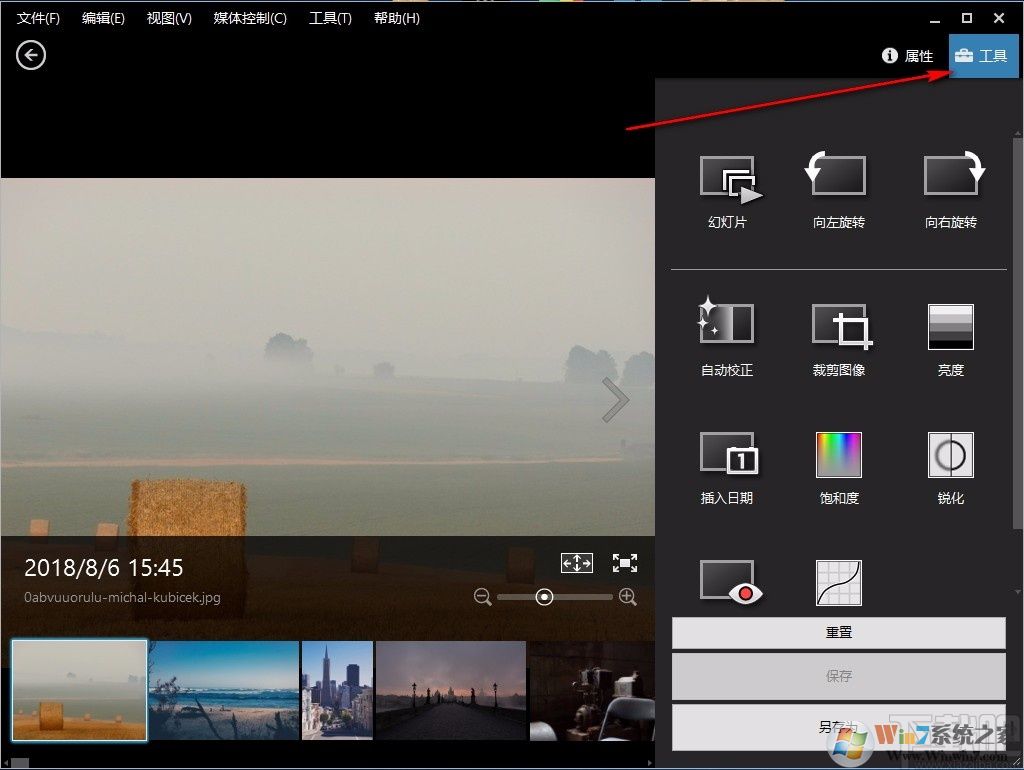
Task: Open the 帮助(H) menu
Action: 396,18
